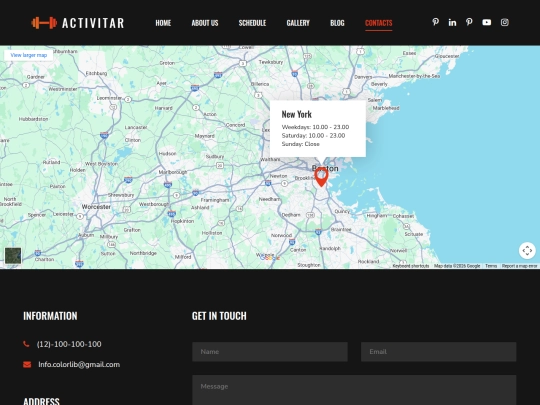Click the envelope icon beside the email
This screenshot has width=540, height=405.
click(x=27, y=364)
